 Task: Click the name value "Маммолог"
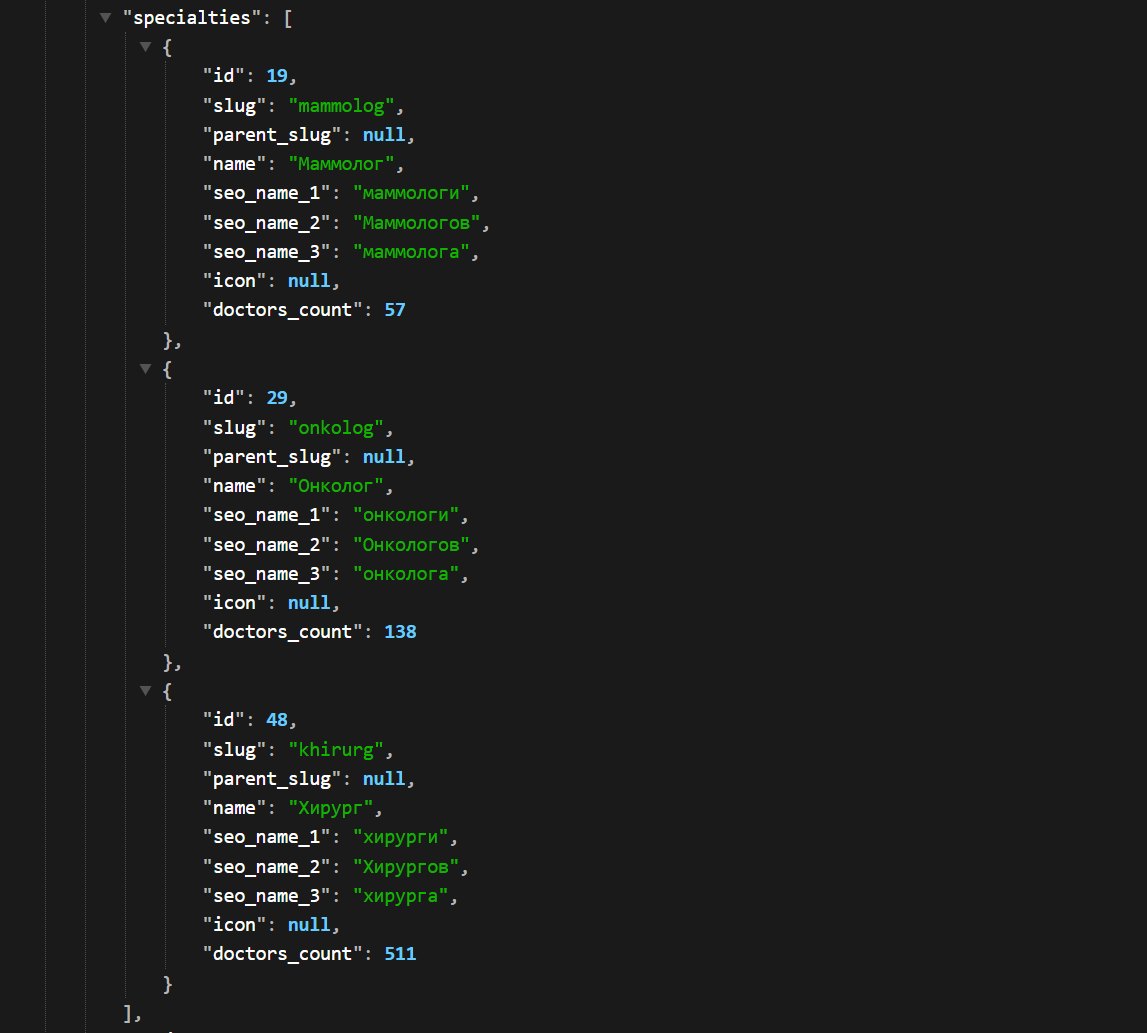point(341,164)
